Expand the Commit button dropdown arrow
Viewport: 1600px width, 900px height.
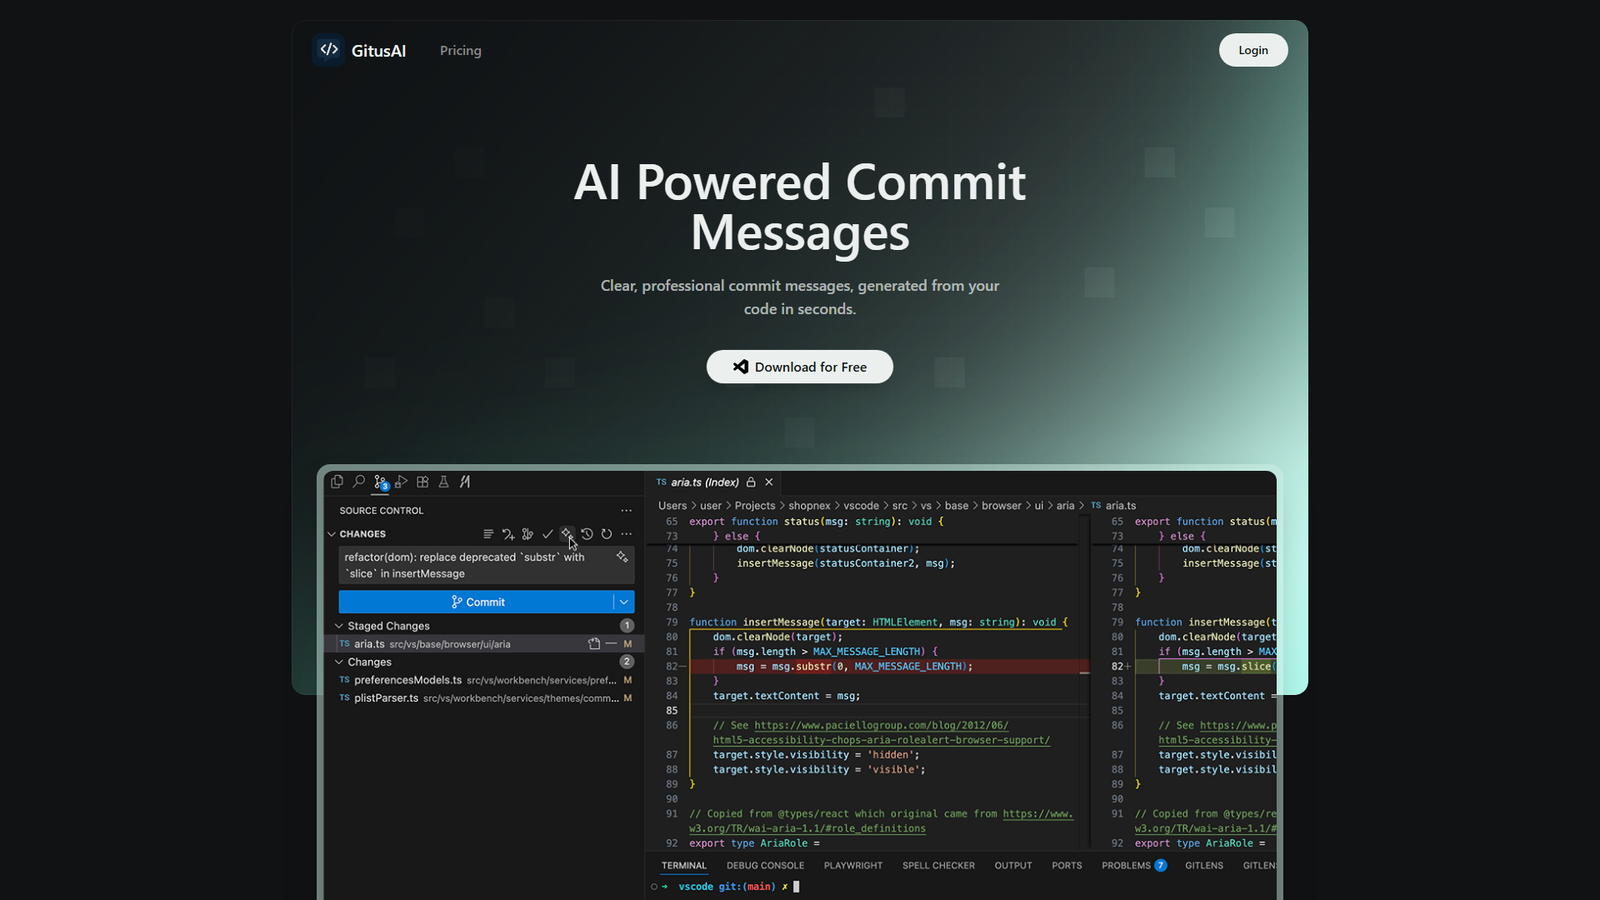click(622, 602)
